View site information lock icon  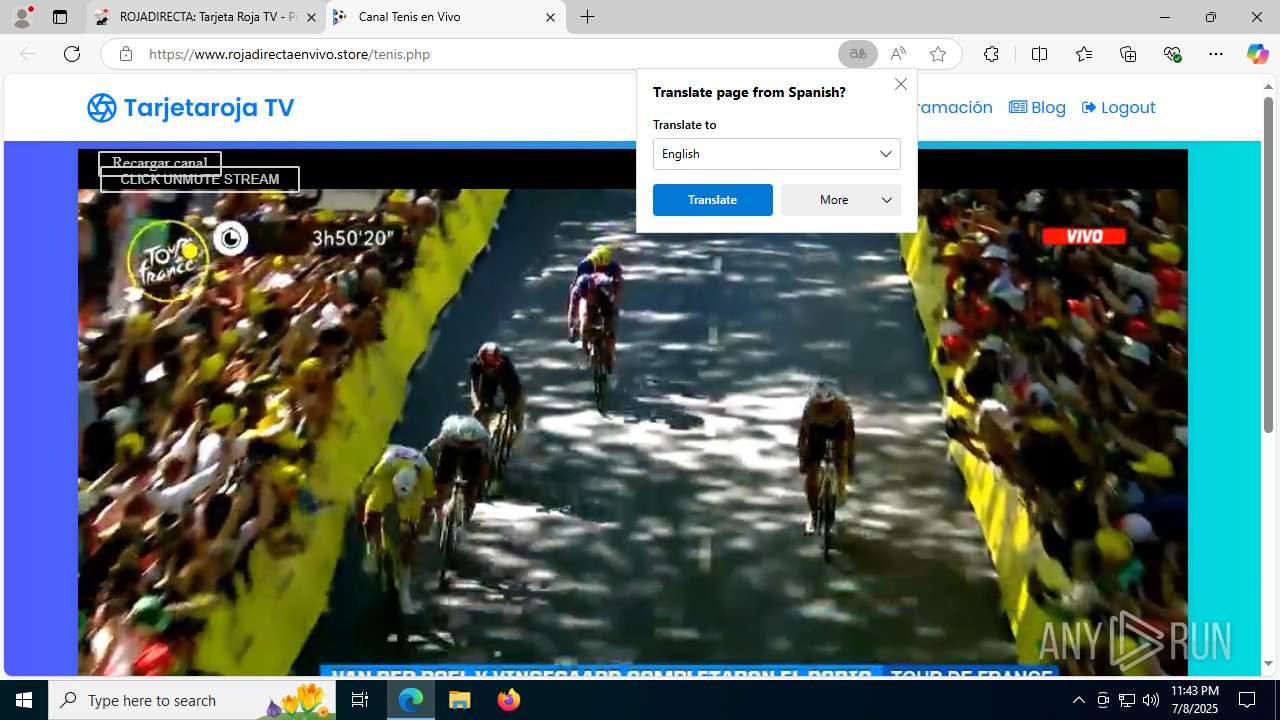point(126,54)
